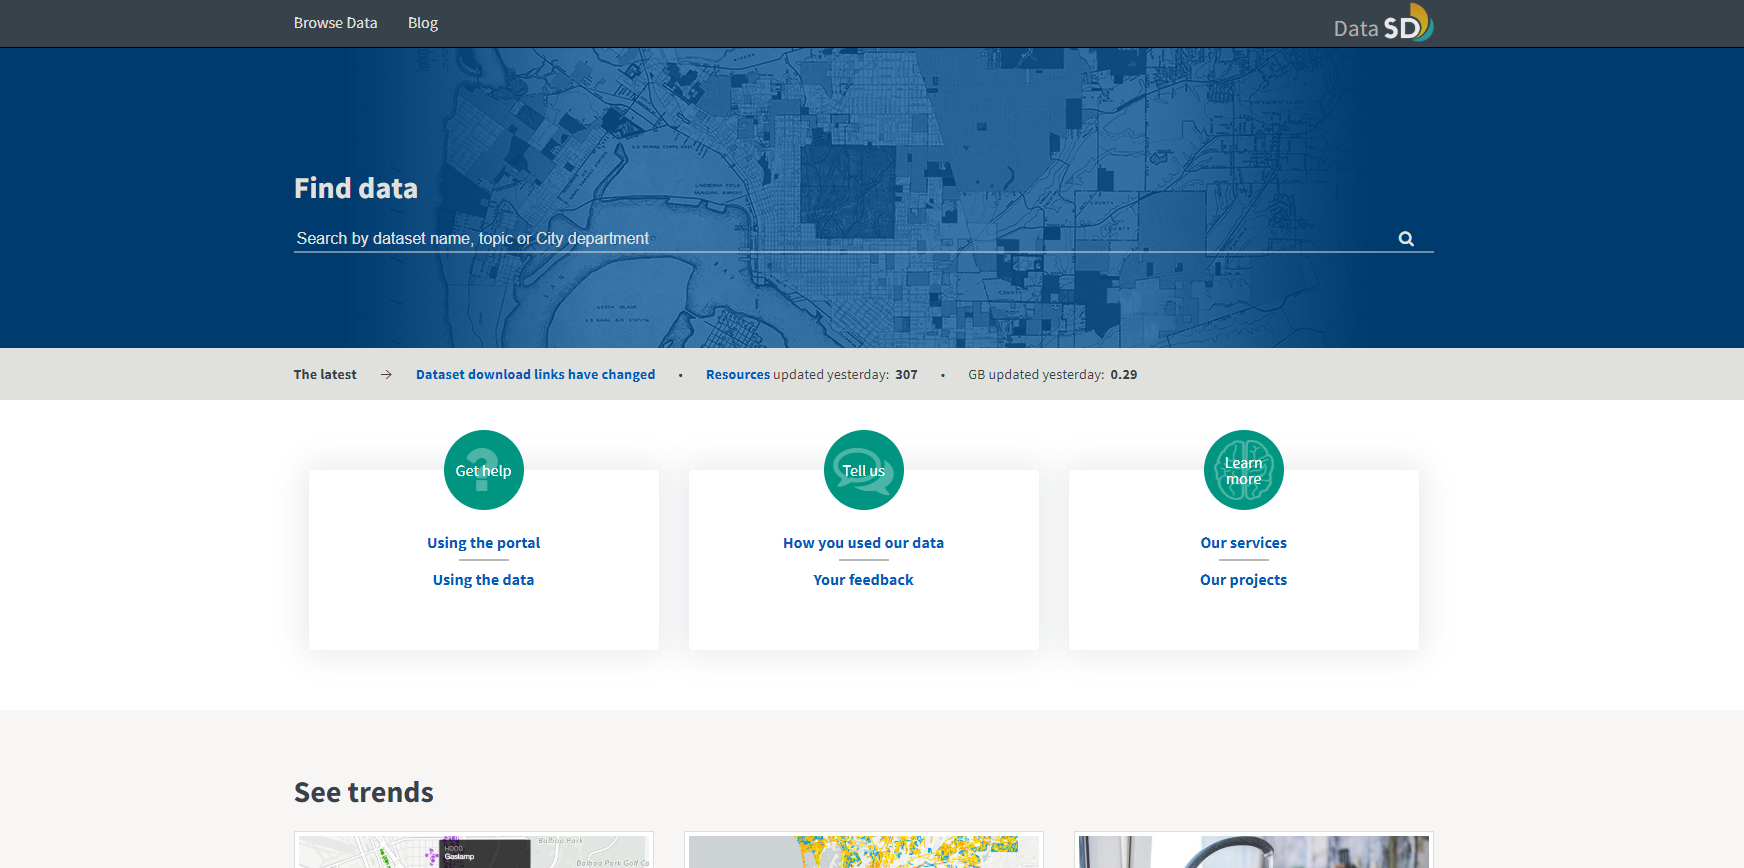Follow the Resources link in latest bar
This screenshot has width=1744, height=868.
tap(737, 375)
